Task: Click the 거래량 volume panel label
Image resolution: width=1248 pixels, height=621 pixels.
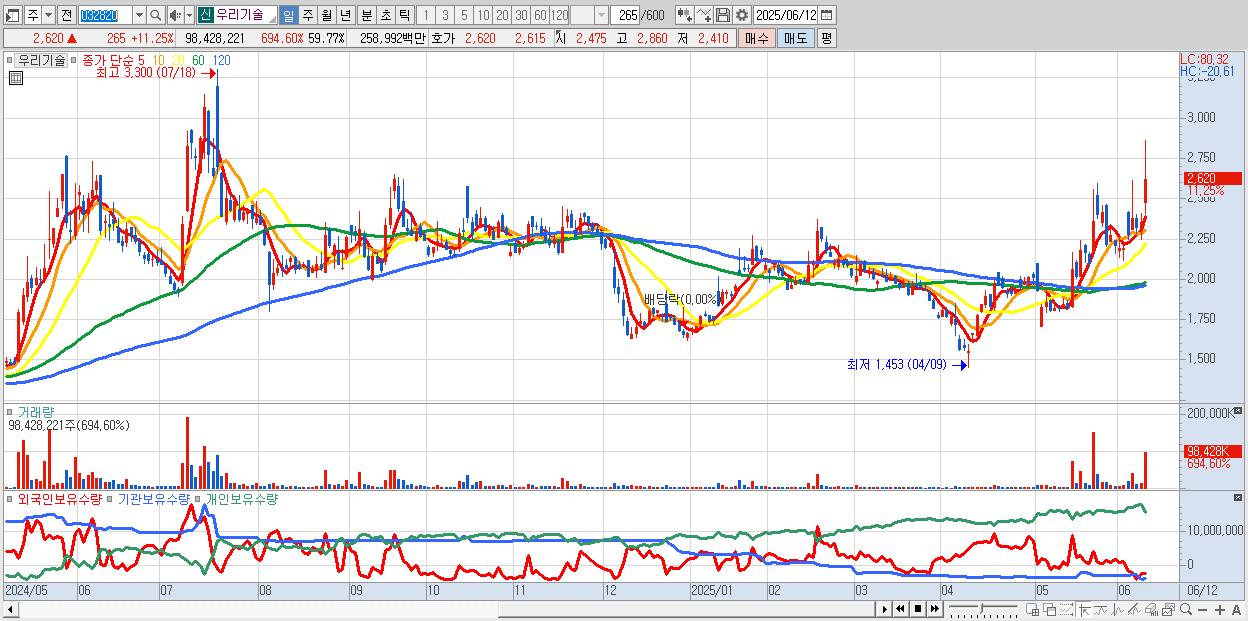Action: 36,411
